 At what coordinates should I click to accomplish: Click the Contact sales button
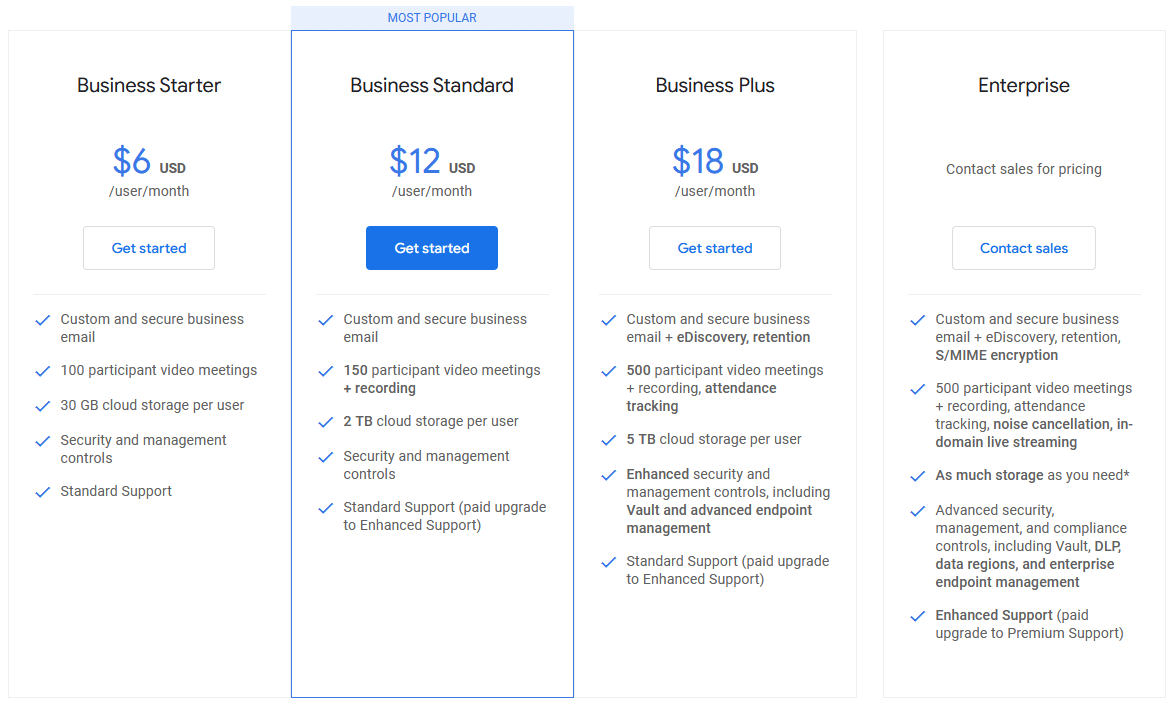[x=1024, y=248]
